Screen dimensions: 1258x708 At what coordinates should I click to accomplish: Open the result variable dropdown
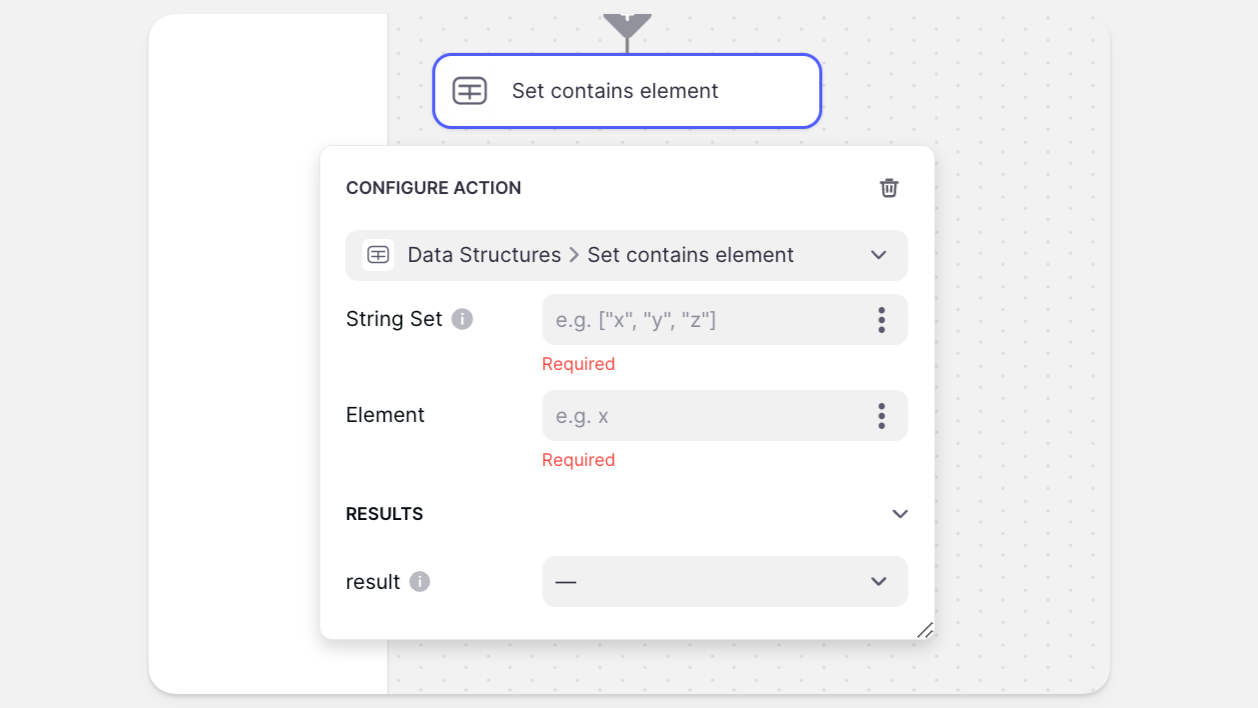coord(724,582)
